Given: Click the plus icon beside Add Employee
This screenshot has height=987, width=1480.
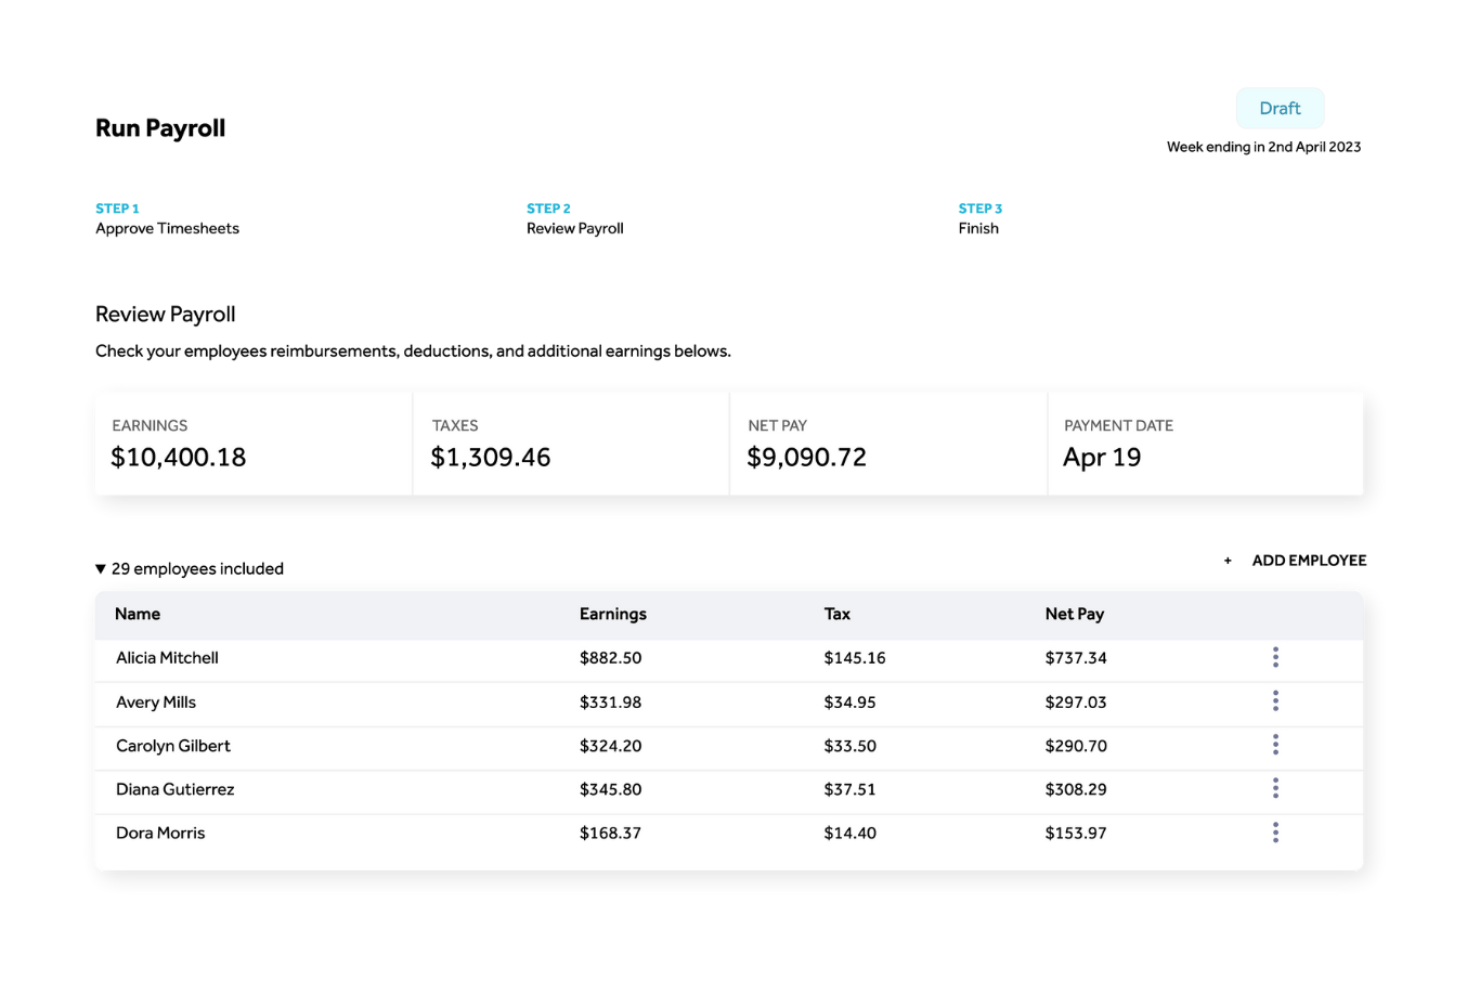Looking at the screenshot, I should click(1227, 561).
